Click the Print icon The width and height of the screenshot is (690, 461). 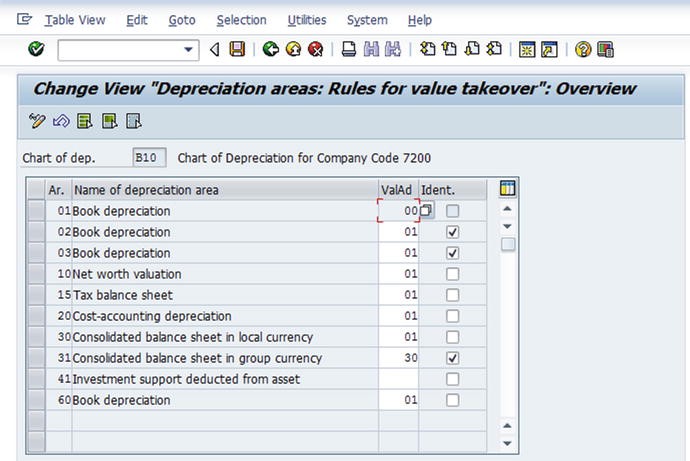click(349, 49)
